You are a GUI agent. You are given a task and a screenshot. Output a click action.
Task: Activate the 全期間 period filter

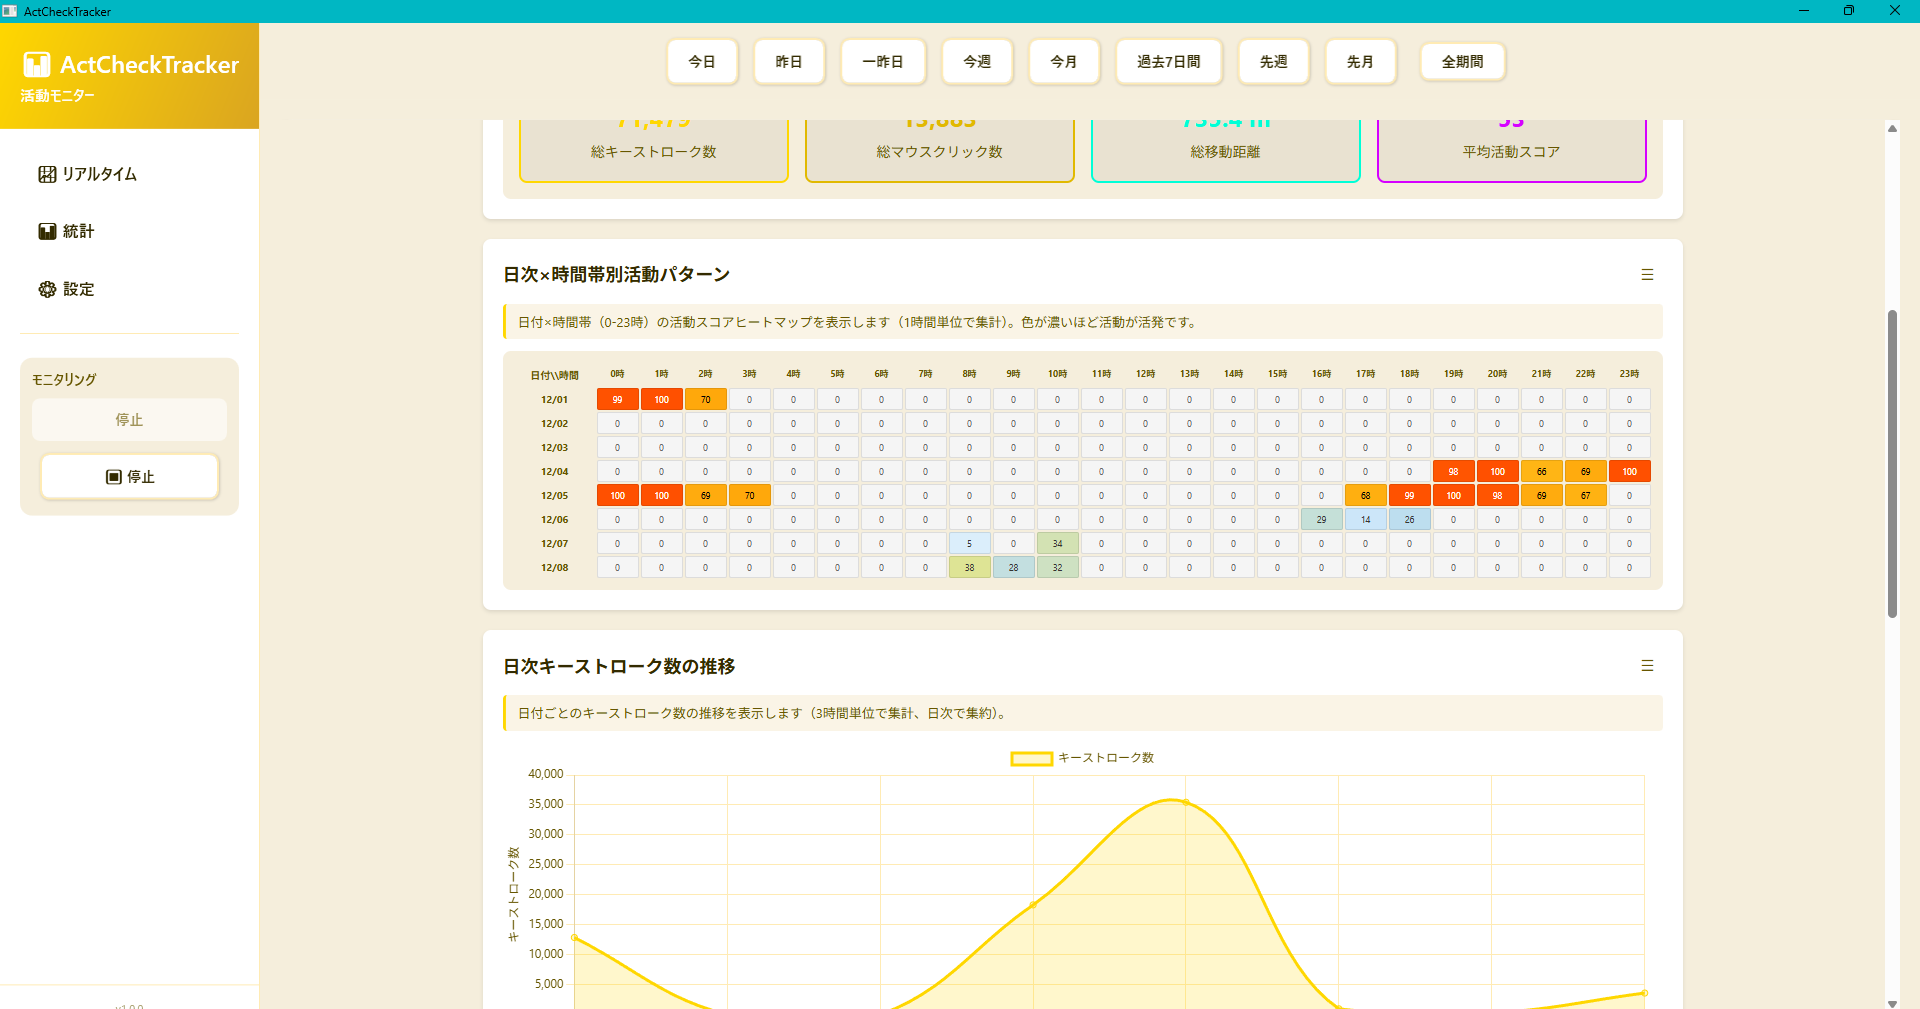(1463, 61)
